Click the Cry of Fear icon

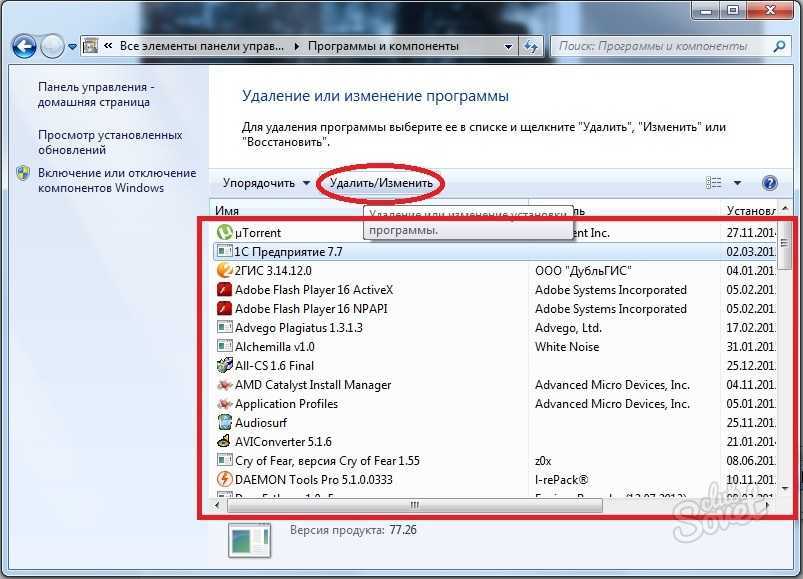(224, 459)
